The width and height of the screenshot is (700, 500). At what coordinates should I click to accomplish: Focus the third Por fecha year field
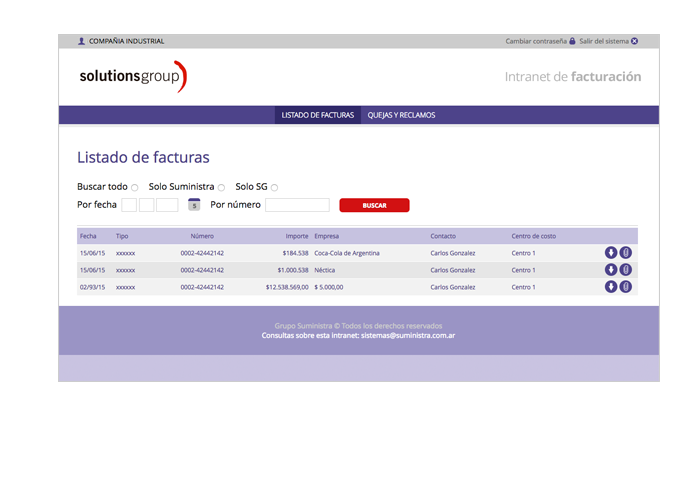coord(167,205)
